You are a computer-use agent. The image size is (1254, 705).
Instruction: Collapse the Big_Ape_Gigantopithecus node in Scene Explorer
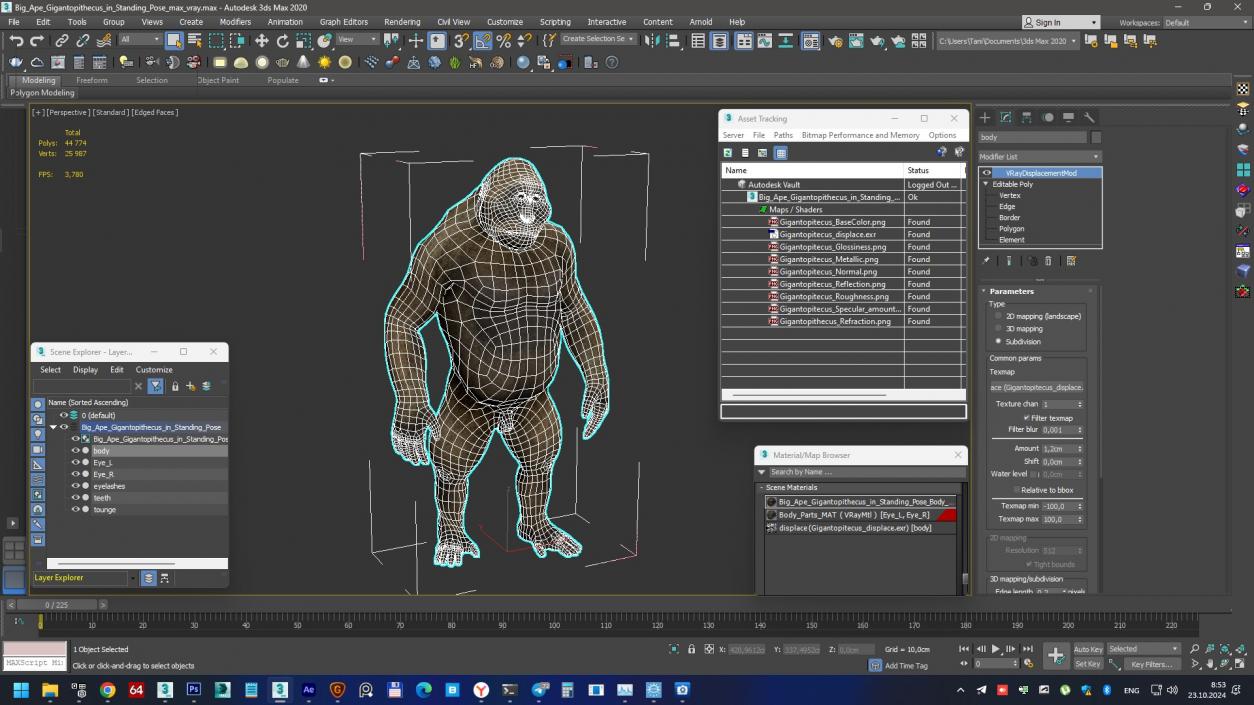[54, 427]
